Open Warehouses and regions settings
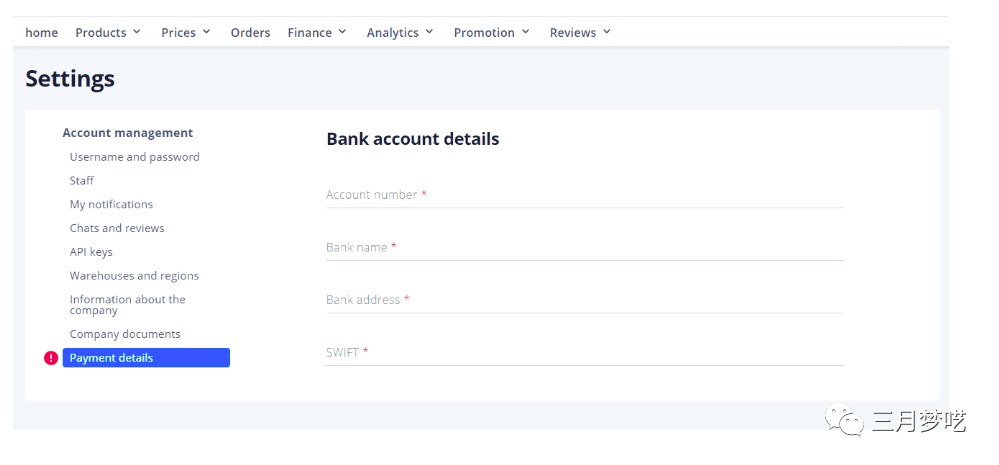999x465 pixels. [x=134, y=276]
